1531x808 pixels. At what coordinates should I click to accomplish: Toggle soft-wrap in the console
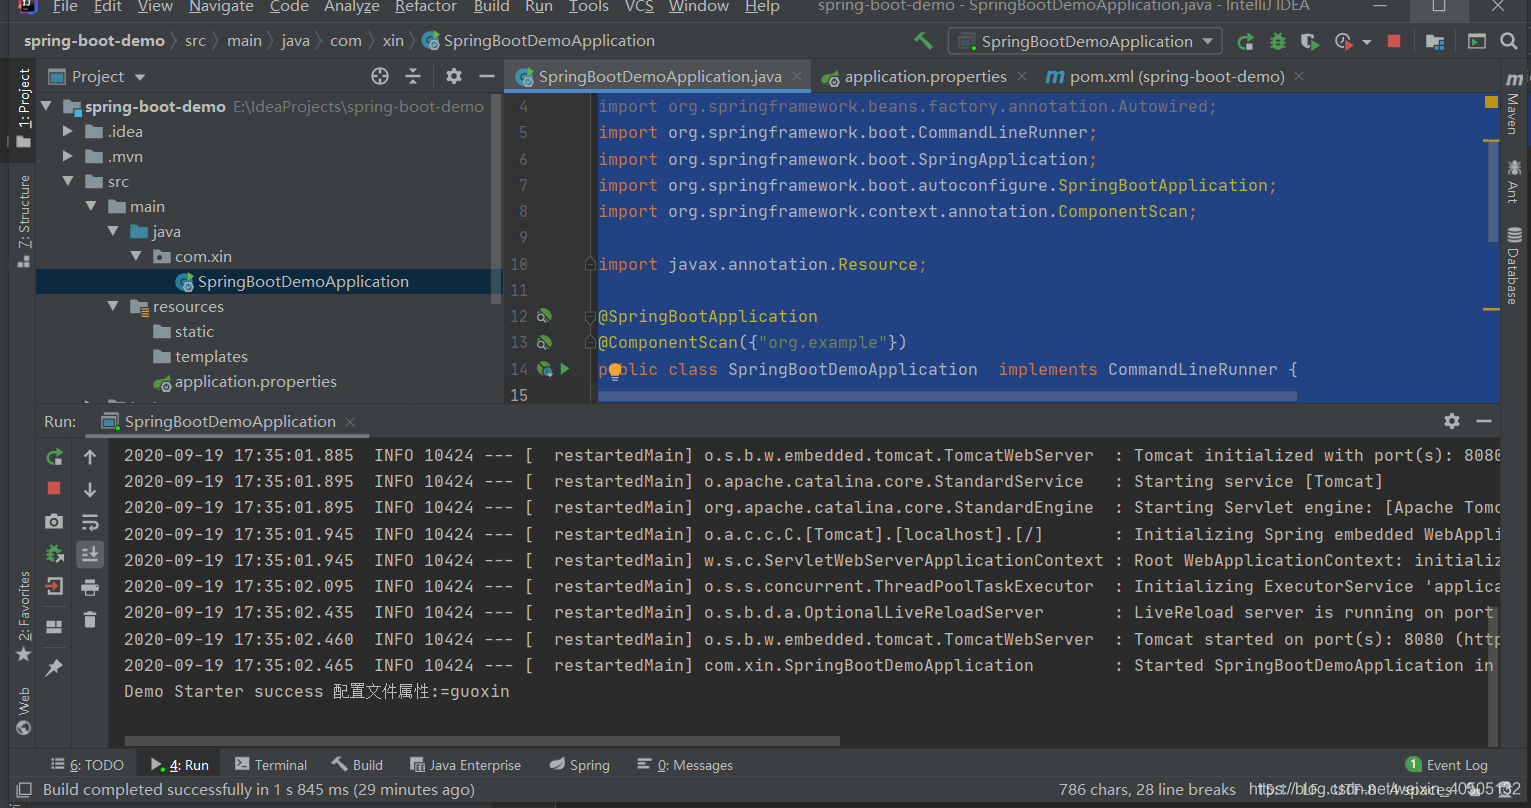tap(90, 522)
